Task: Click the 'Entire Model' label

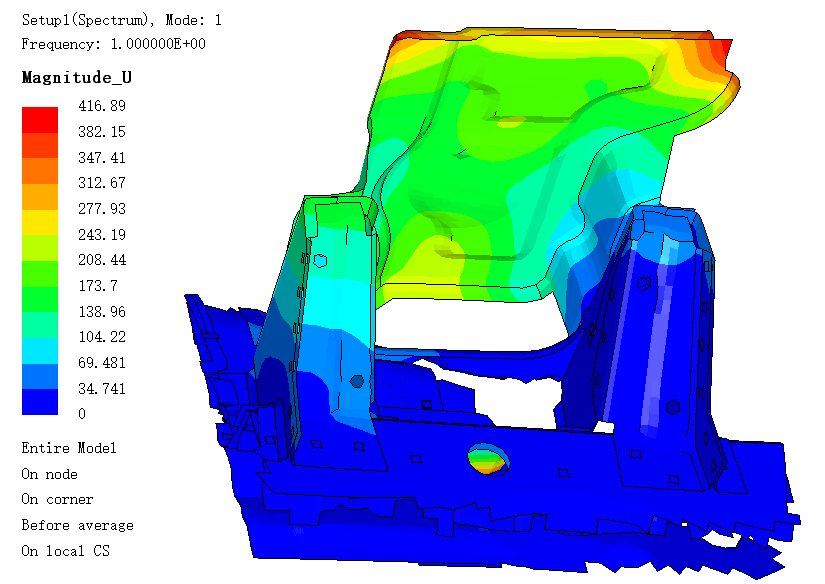Action: 69,448
